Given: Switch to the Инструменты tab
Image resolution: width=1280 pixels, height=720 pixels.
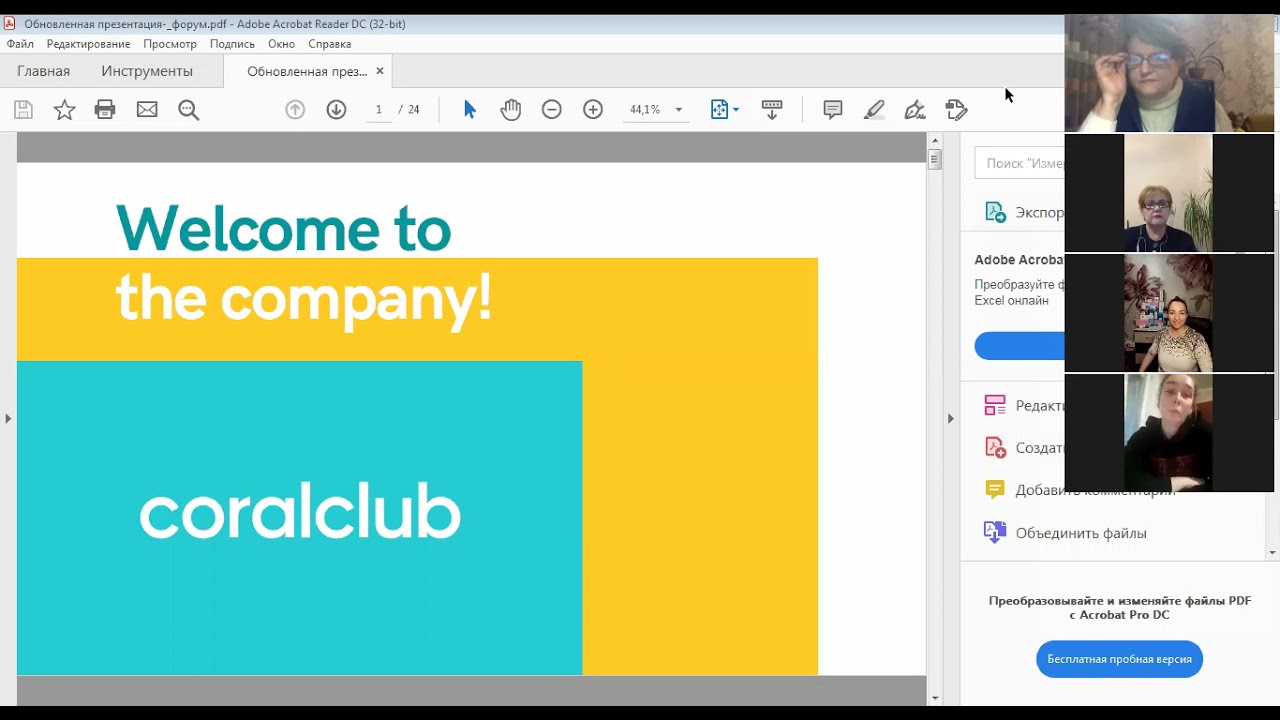Looking at the screenshot, I should pos(147,71).
